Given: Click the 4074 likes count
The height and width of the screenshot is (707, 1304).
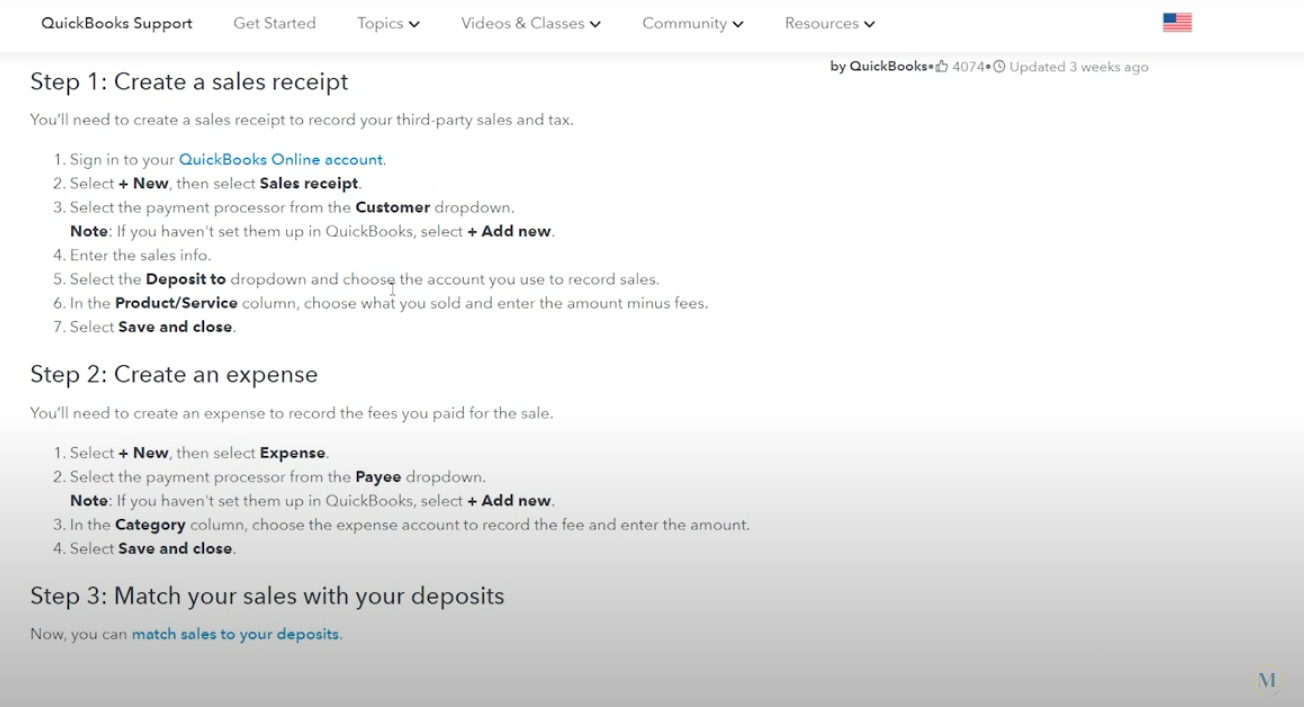Looking at the screenshot, I should coord(968,67).
